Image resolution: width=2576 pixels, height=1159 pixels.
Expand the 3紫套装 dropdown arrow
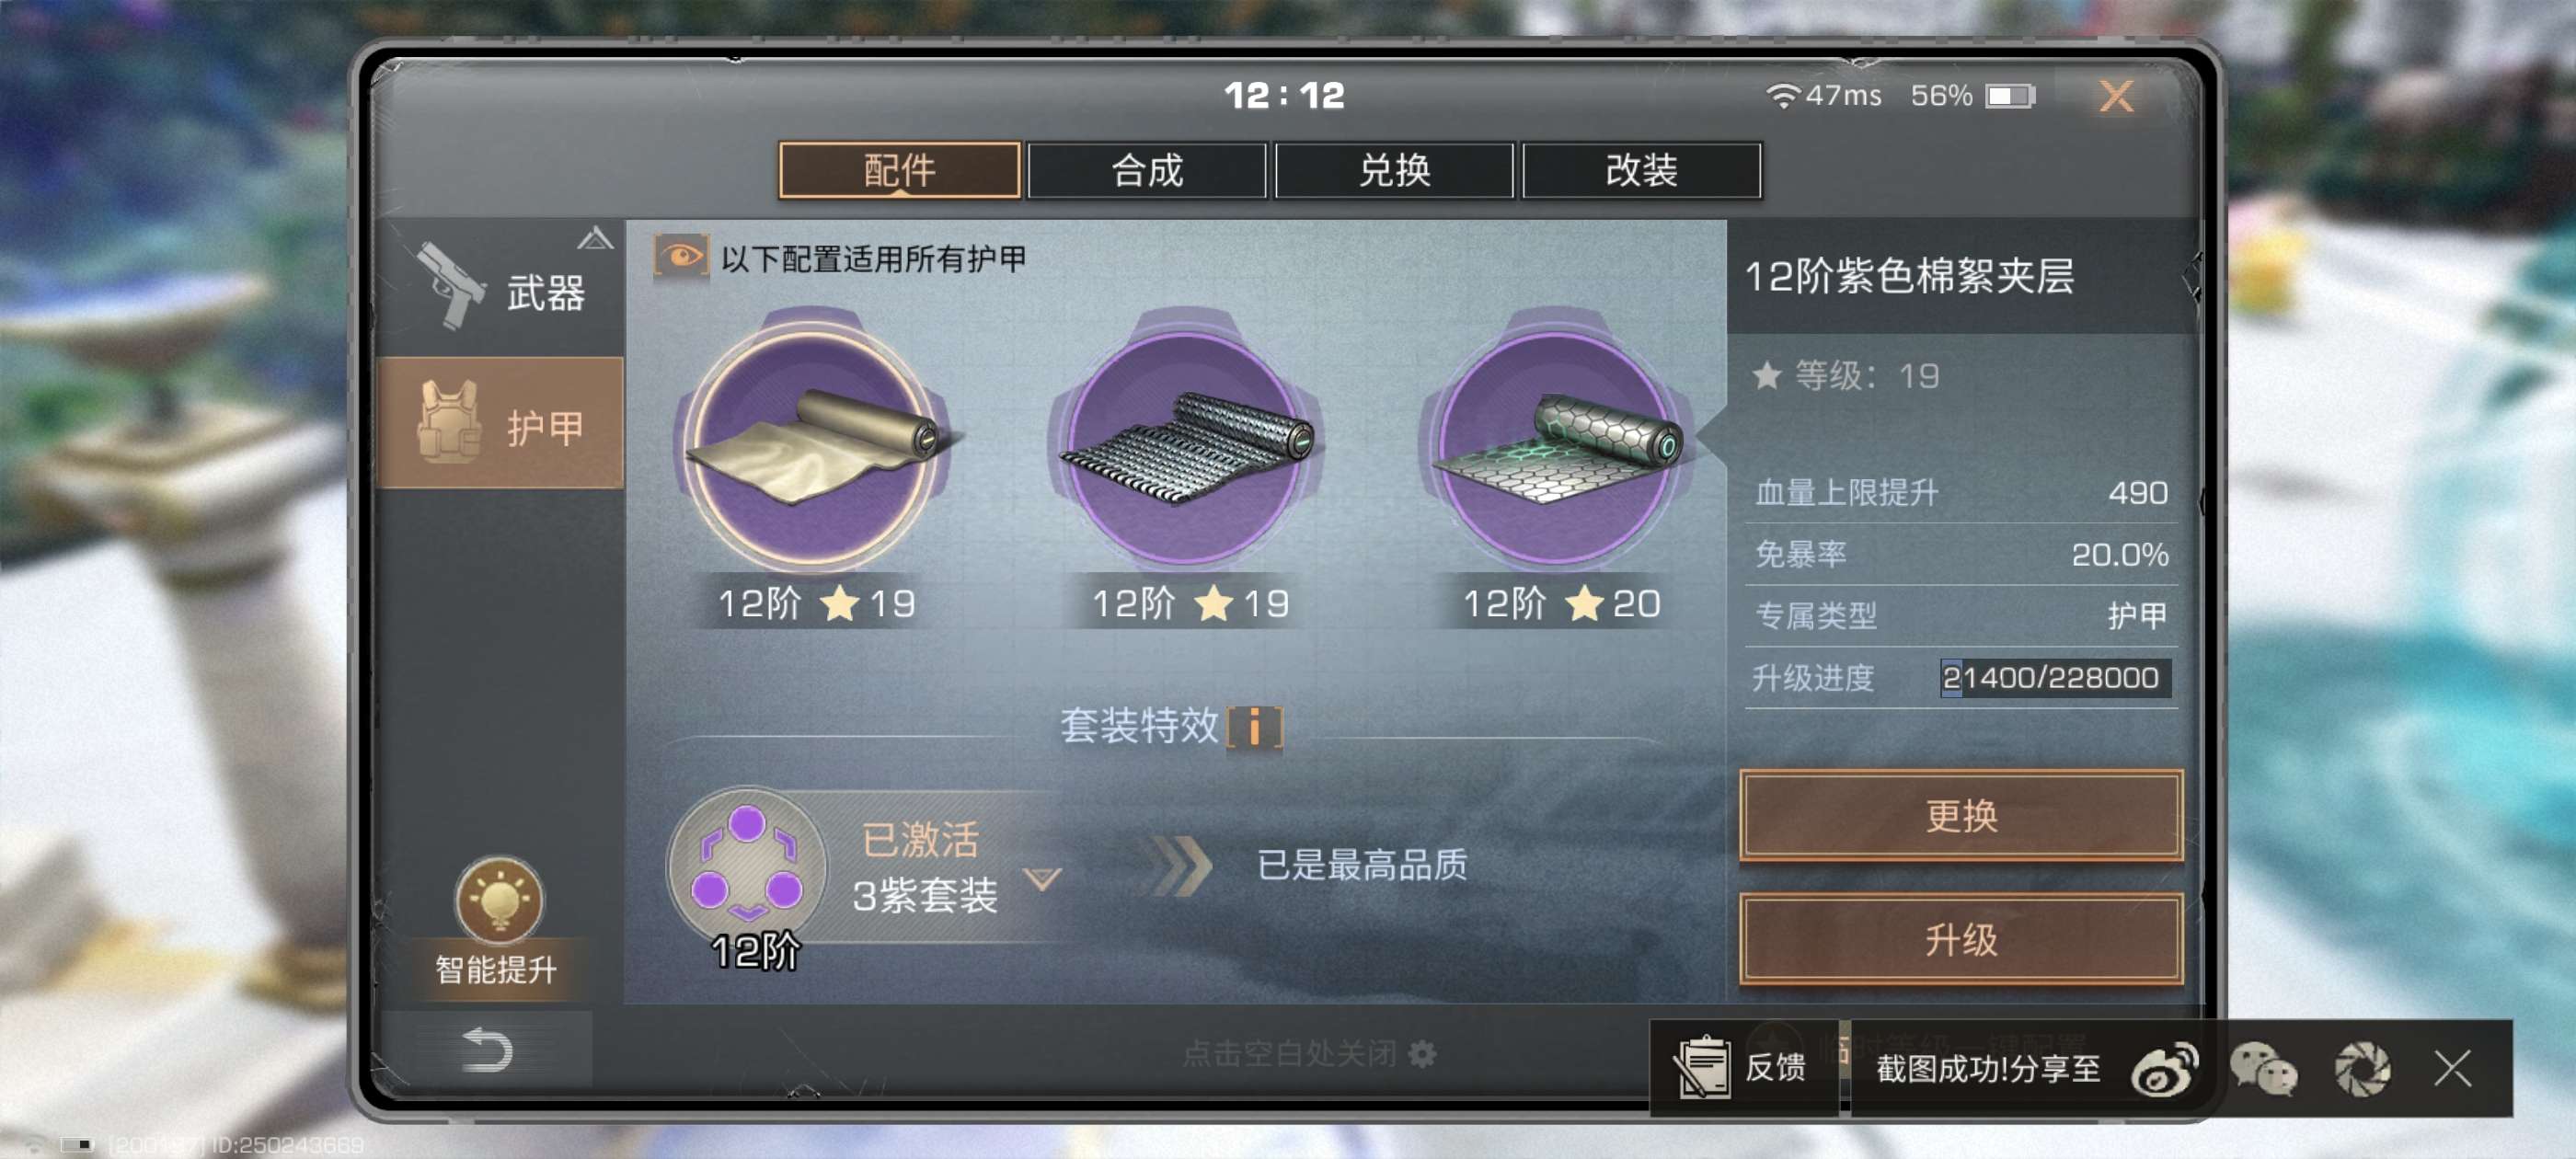pyautogui.click(x=1042, y=879)
